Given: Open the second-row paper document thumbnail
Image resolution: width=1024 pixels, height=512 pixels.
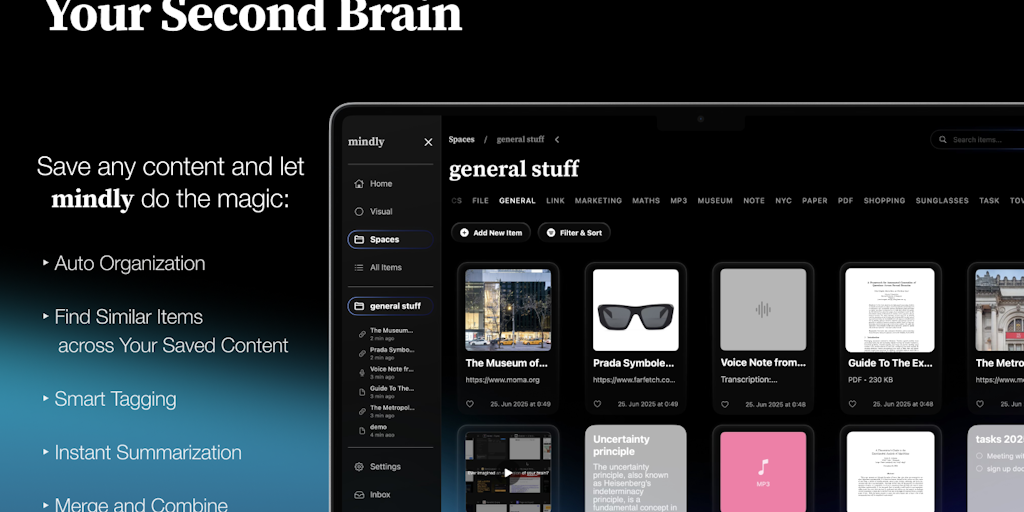Looking at the screenshot, I should coord(891,472).
